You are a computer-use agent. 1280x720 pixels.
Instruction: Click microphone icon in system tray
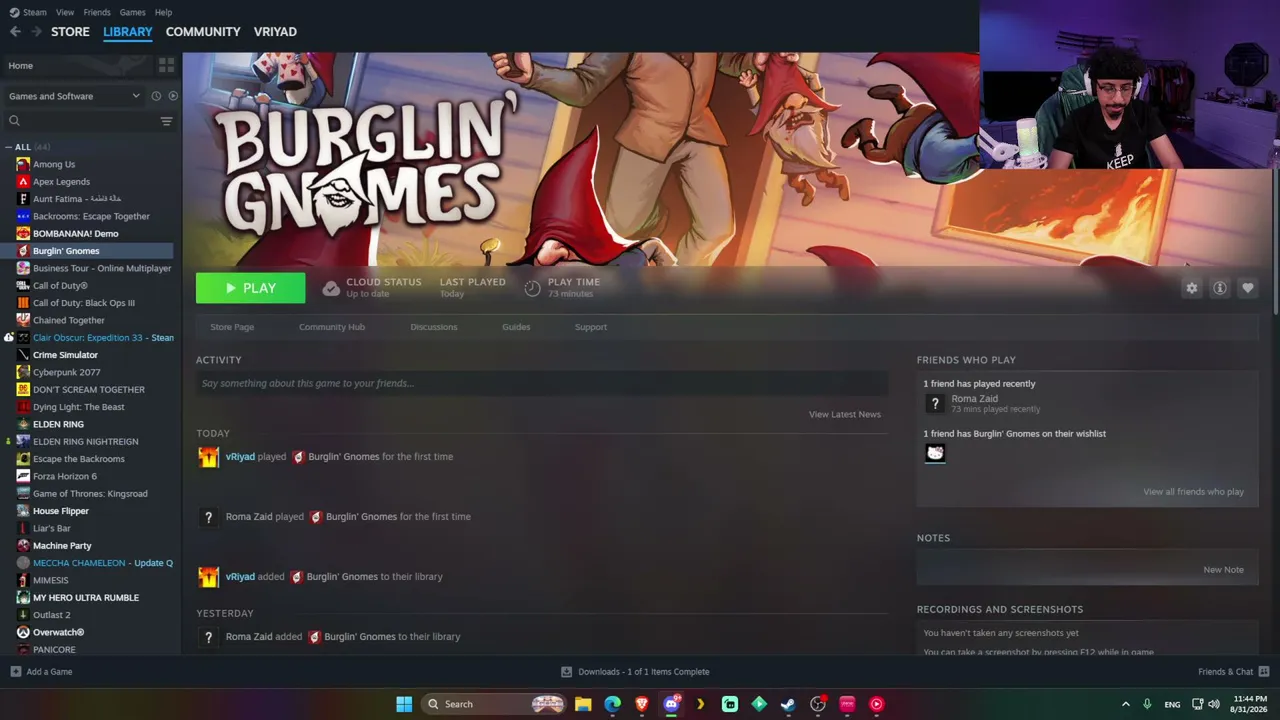coord(1147,704)
